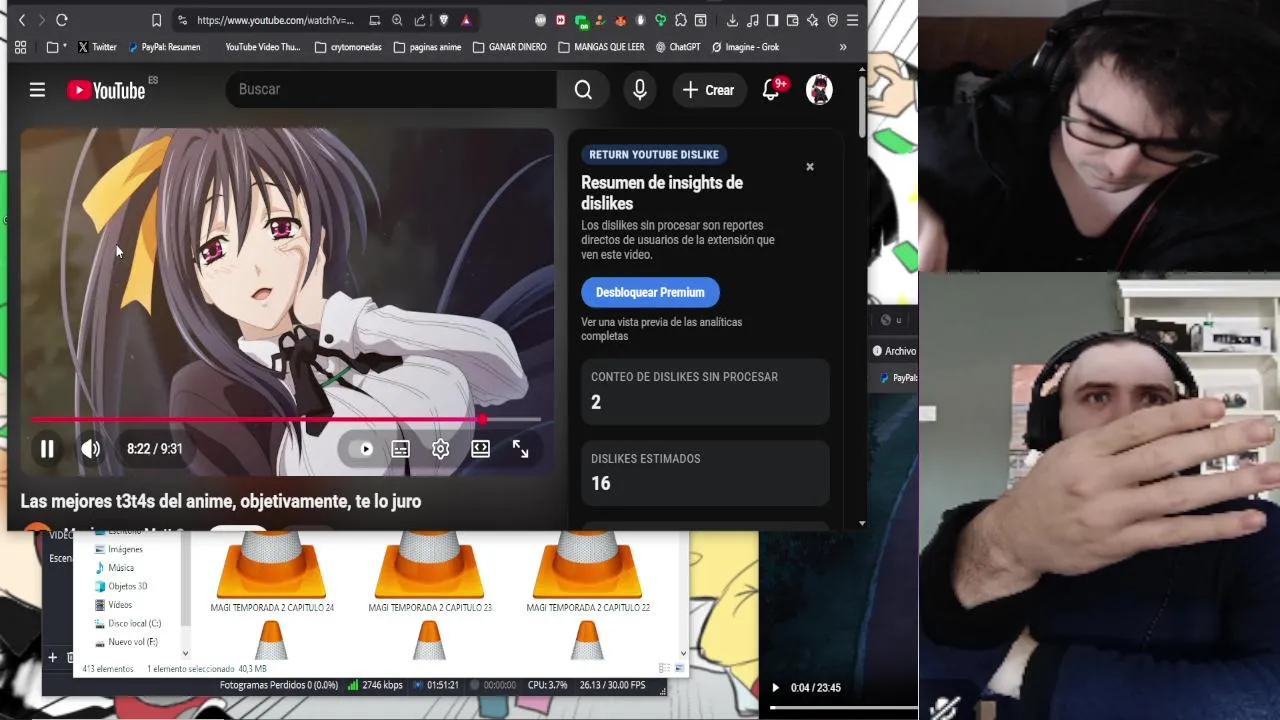Pause the YouTube video
The height and width of the screenshot is (720, 1280).
click(47, 449)
